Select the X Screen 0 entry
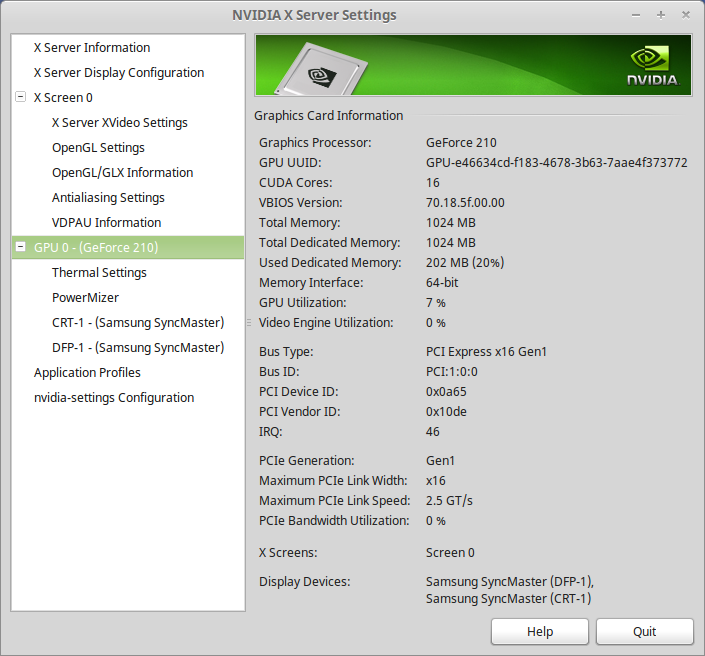The width and height of the screenshot is (705, 656). coord(63,98)
